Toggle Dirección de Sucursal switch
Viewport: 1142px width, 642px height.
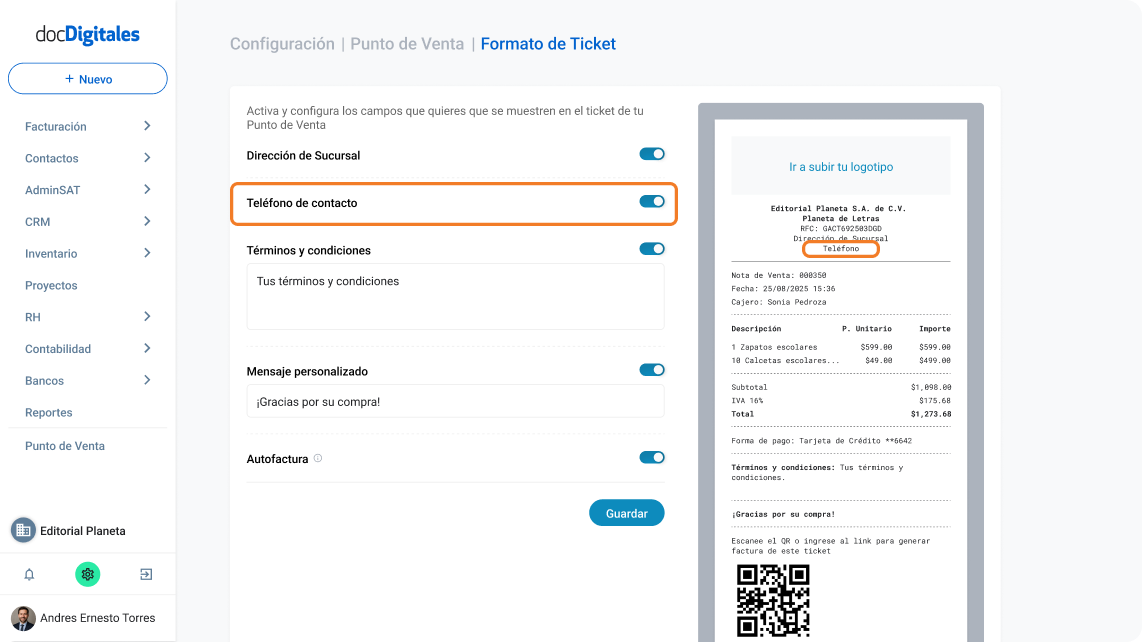pyautogui.click(x=652, y=154)
